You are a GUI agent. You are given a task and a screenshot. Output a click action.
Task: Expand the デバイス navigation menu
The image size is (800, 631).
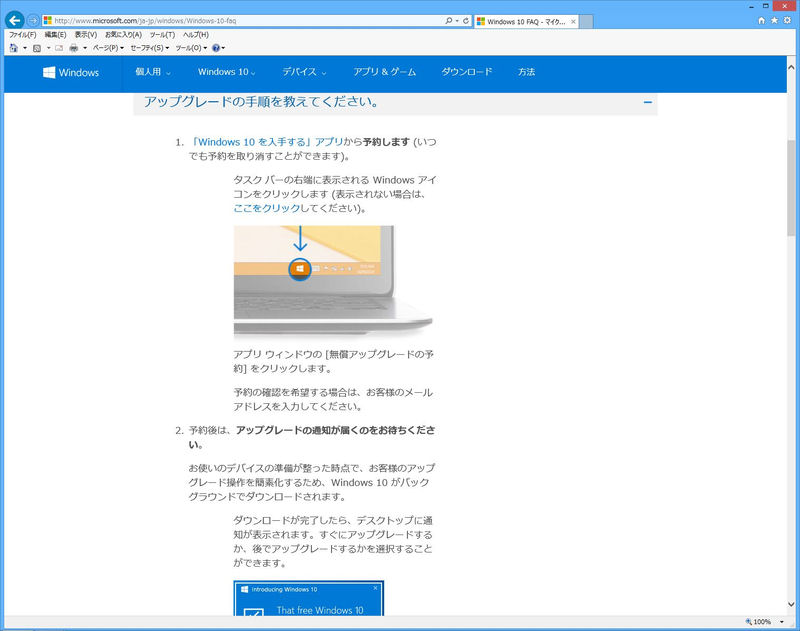305,72
